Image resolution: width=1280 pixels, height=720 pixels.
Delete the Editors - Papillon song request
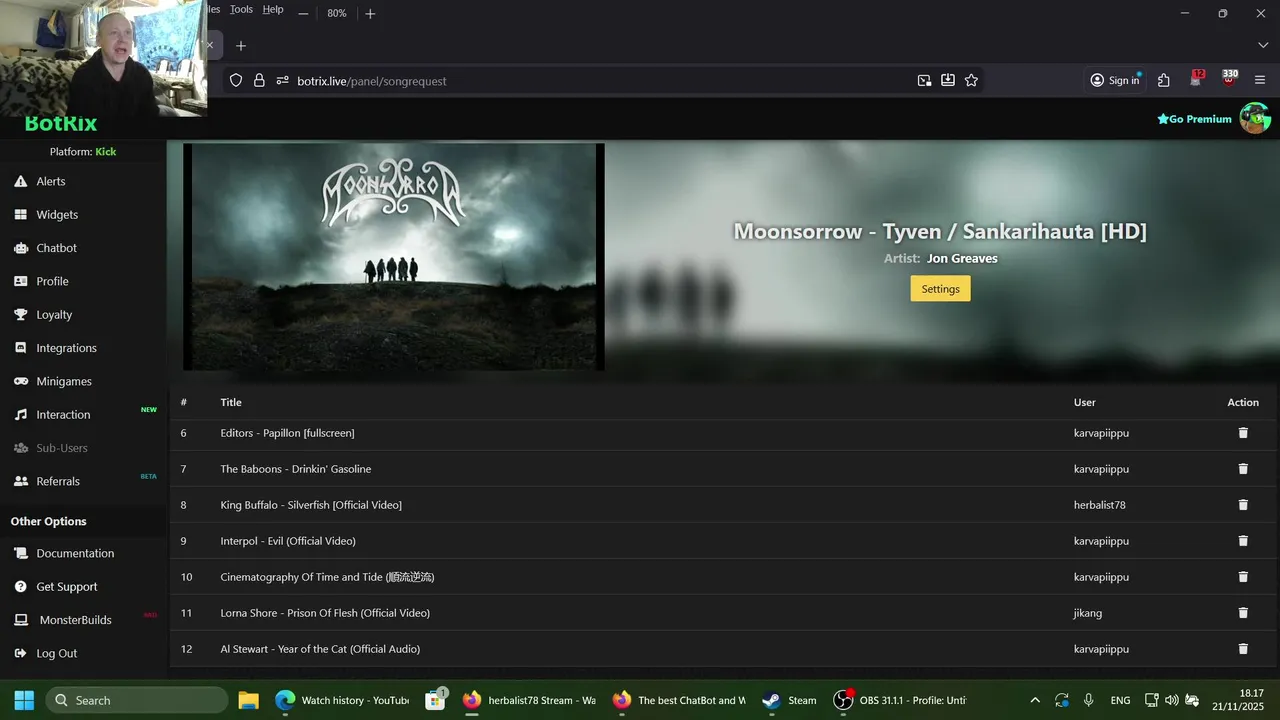[1243, 433]
